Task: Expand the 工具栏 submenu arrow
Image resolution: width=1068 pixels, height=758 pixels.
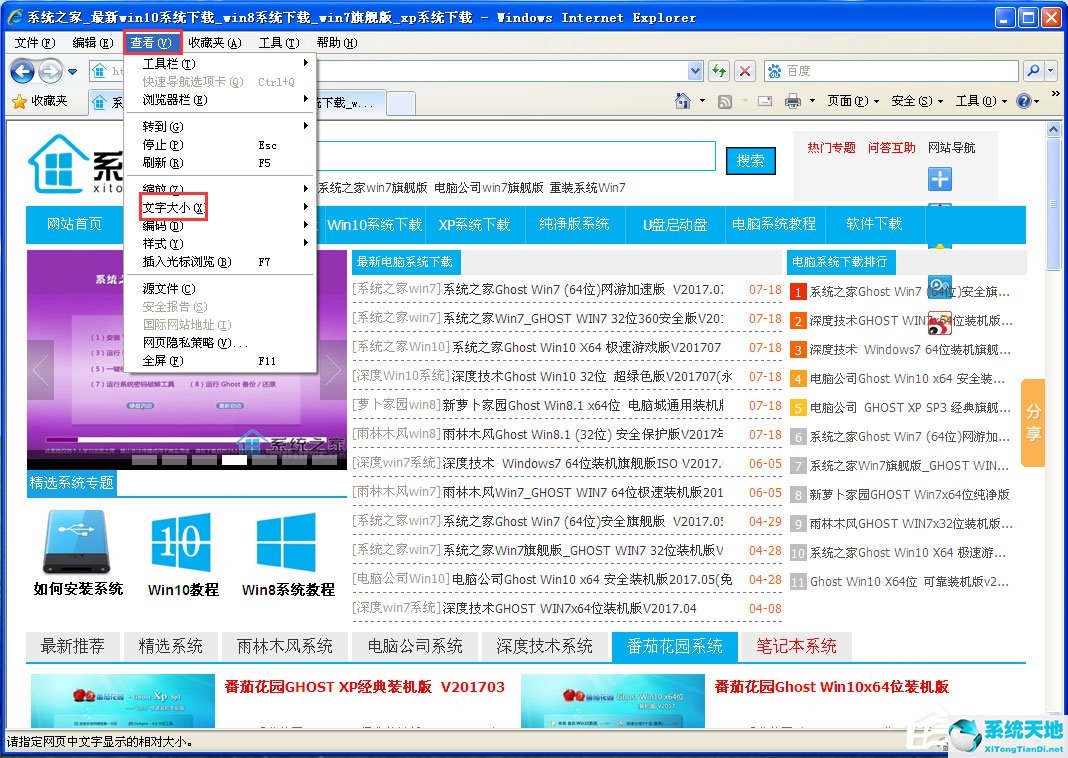Action: pos(306,61)
